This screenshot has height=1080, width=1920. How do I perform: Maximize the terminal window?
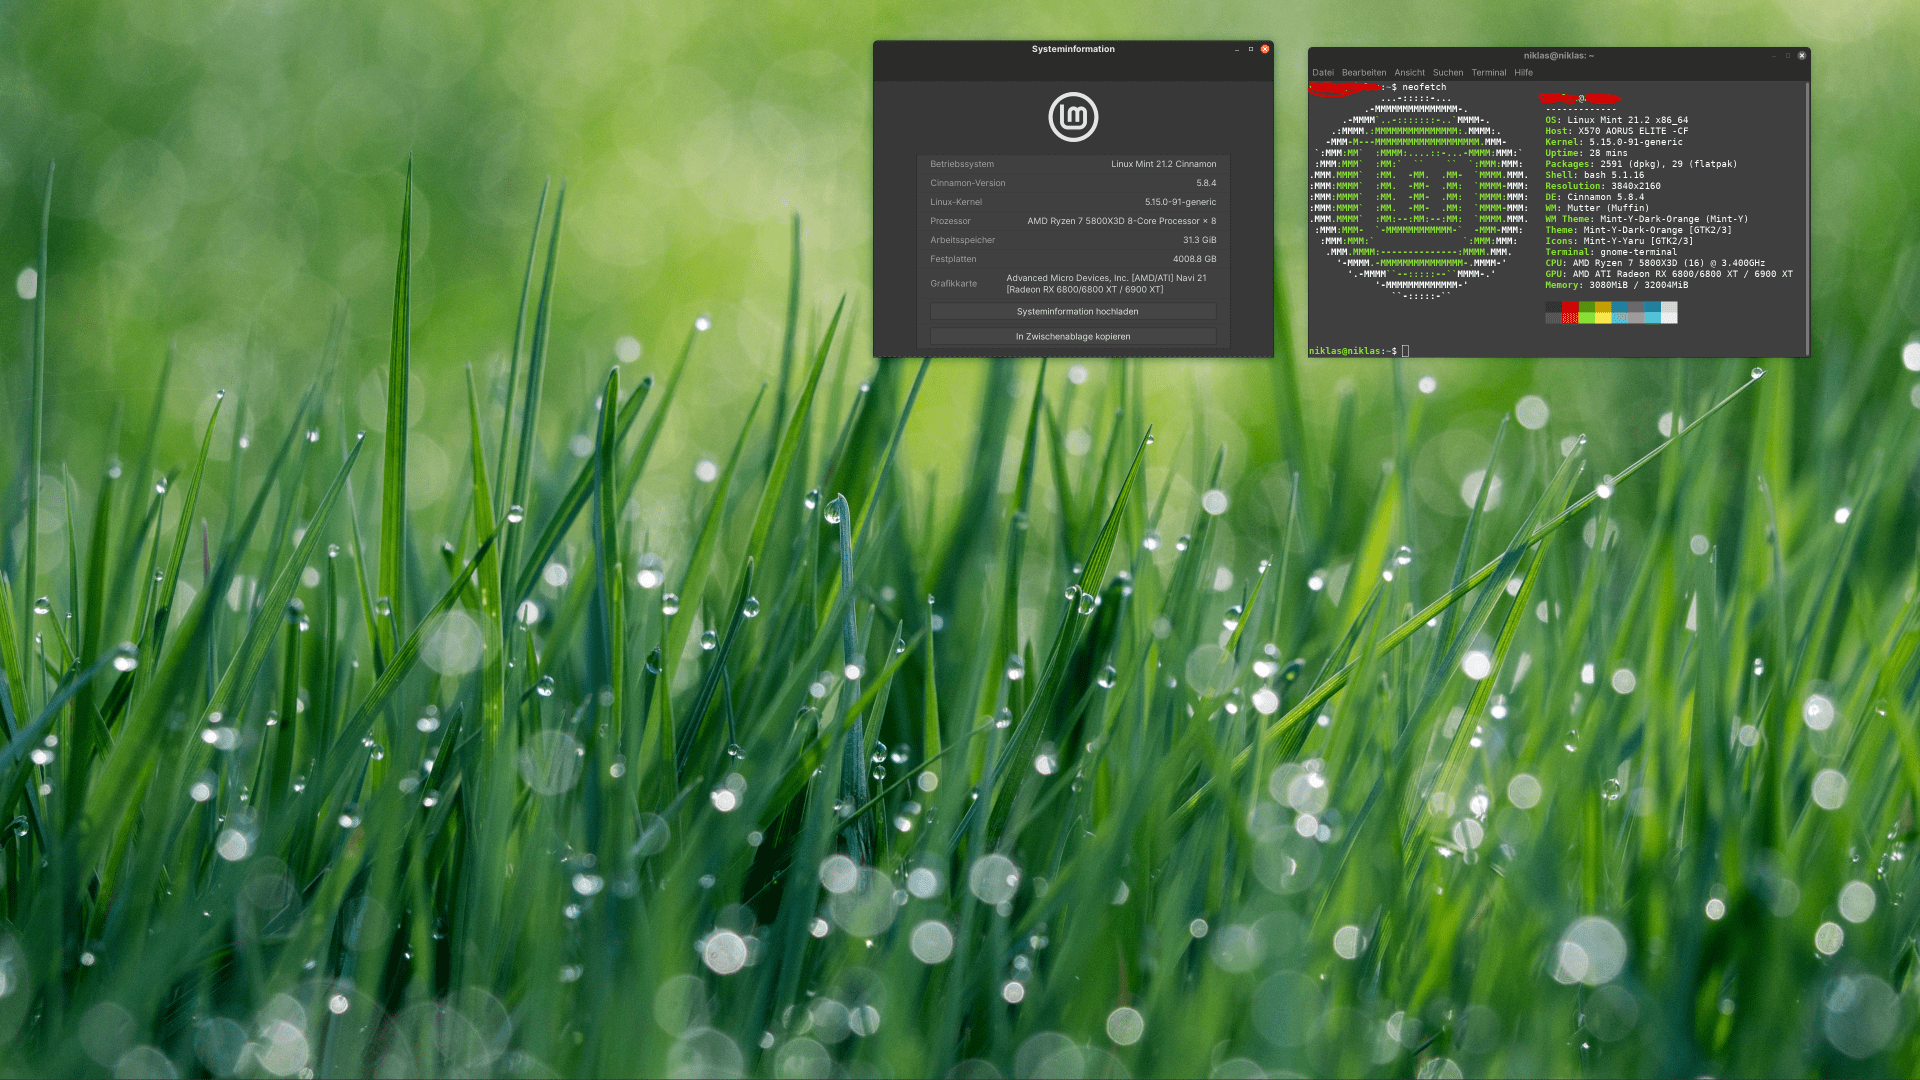1788,56
